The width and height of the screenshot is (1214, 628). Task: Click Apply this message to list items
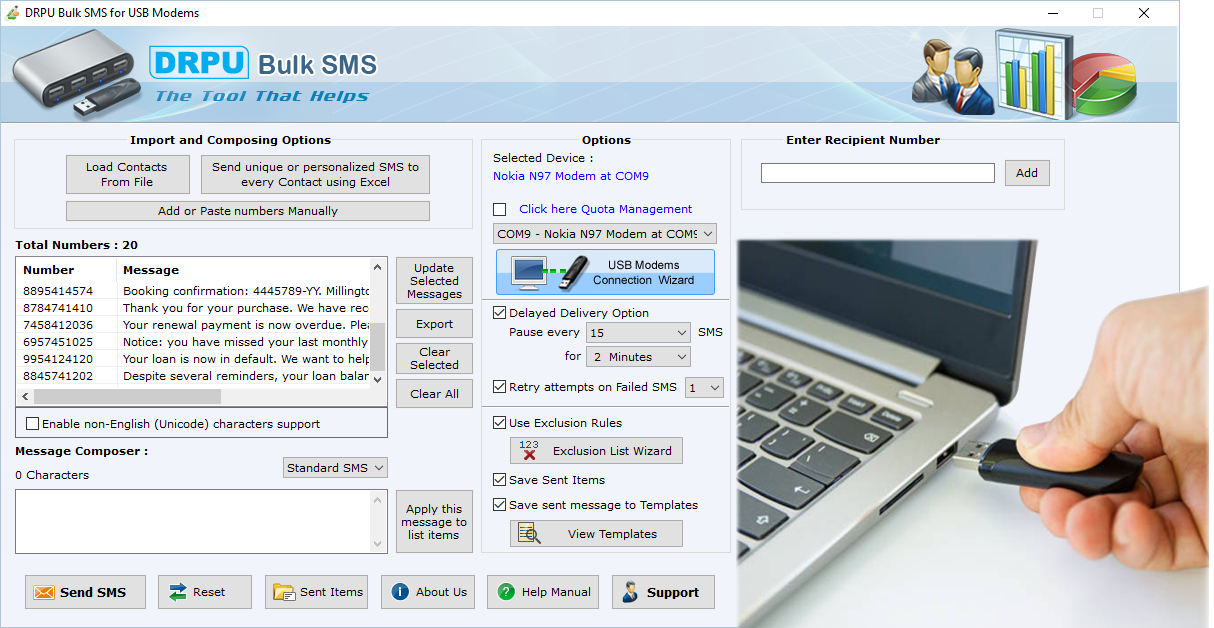click(434, 522)
